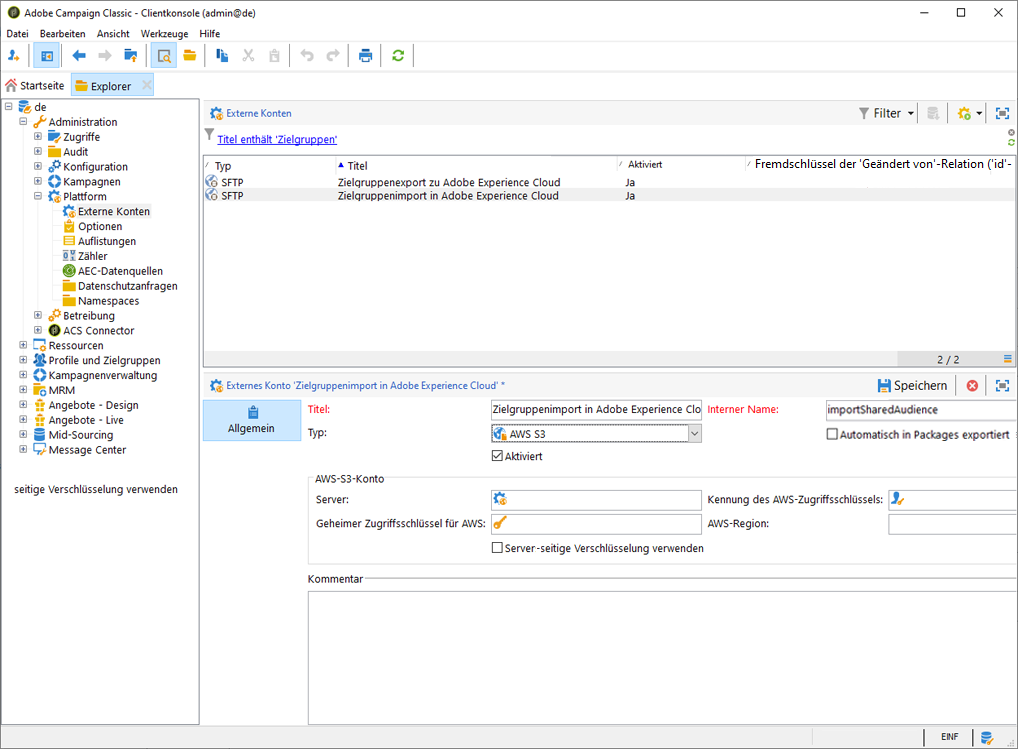Click the Titel input field

(x=596, y=410)
